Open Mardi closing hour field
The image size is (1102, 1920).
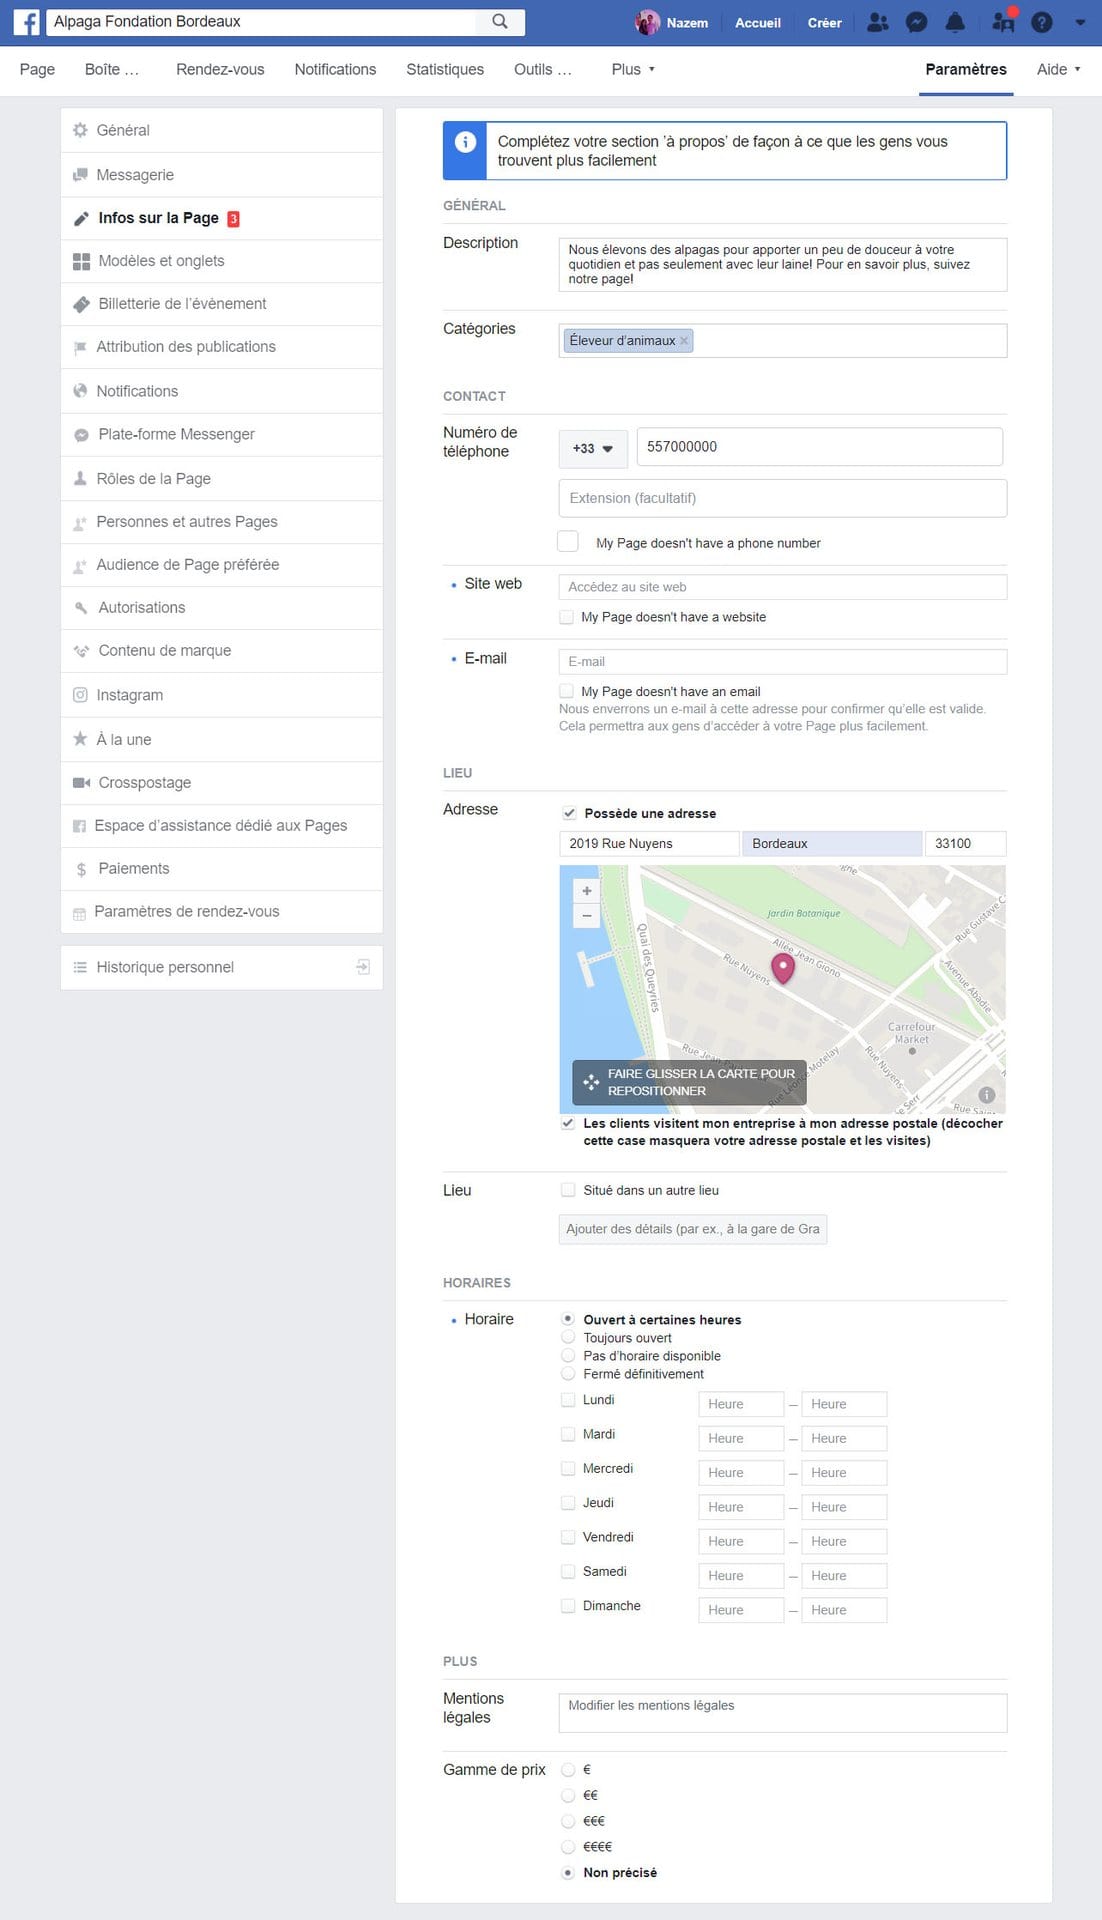click(844, 1438)
